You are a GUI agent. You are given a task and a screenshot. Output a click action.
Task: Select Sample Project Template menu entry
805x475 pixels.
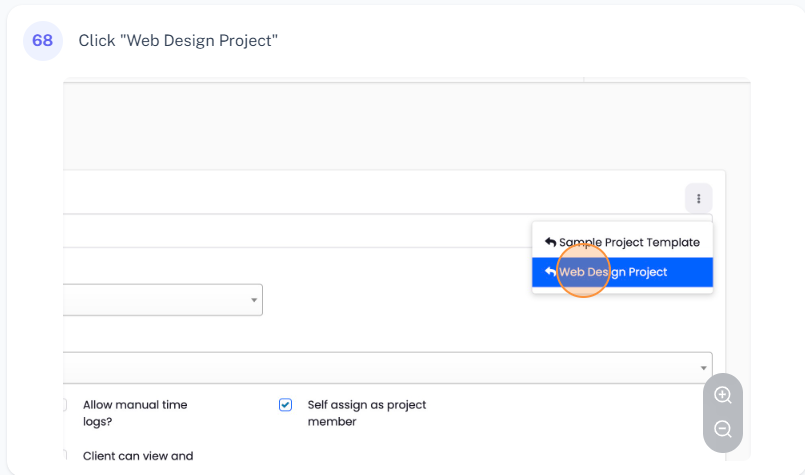628,242
